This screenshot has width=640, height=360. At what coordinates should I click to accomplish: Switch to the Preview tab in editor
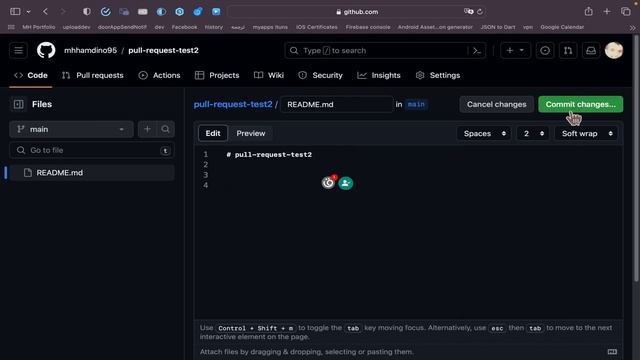click(251, 133)
